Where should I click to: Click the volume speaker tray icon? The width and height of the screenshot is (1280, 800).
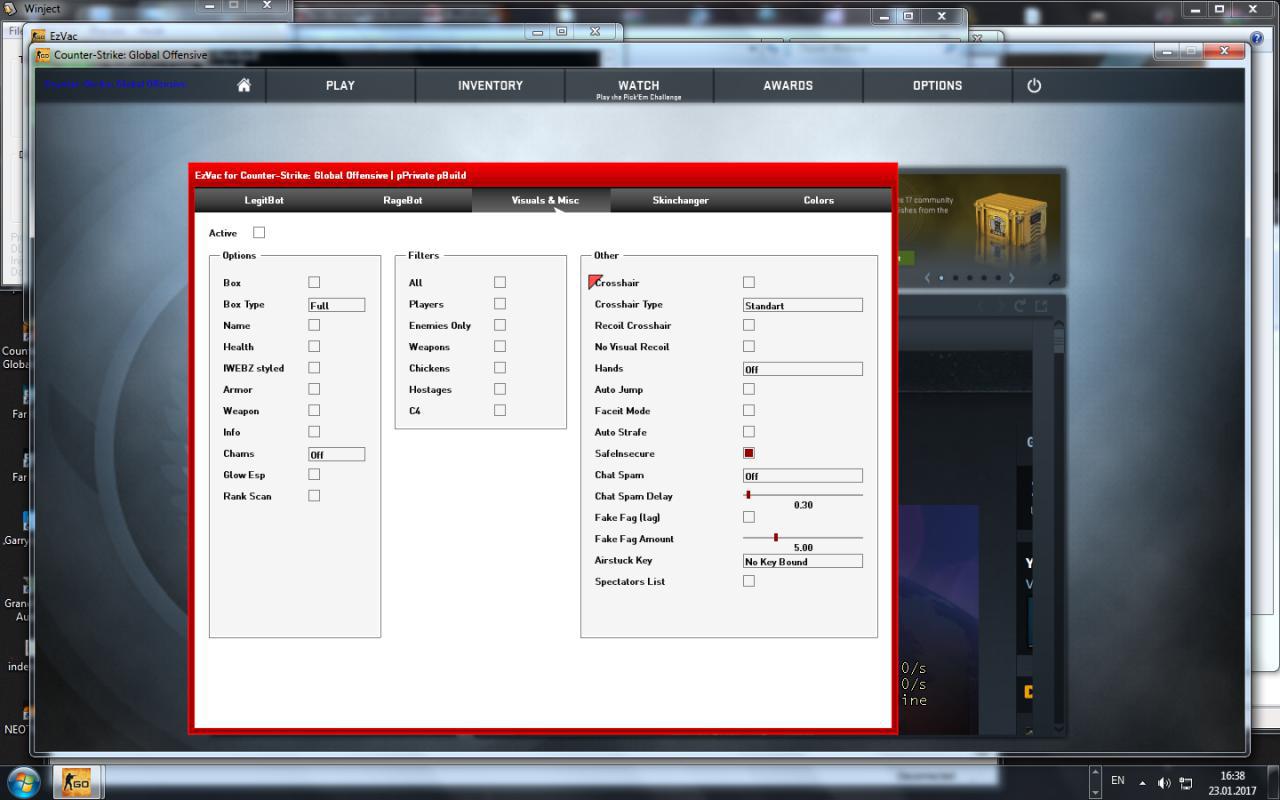point(1164,783)
